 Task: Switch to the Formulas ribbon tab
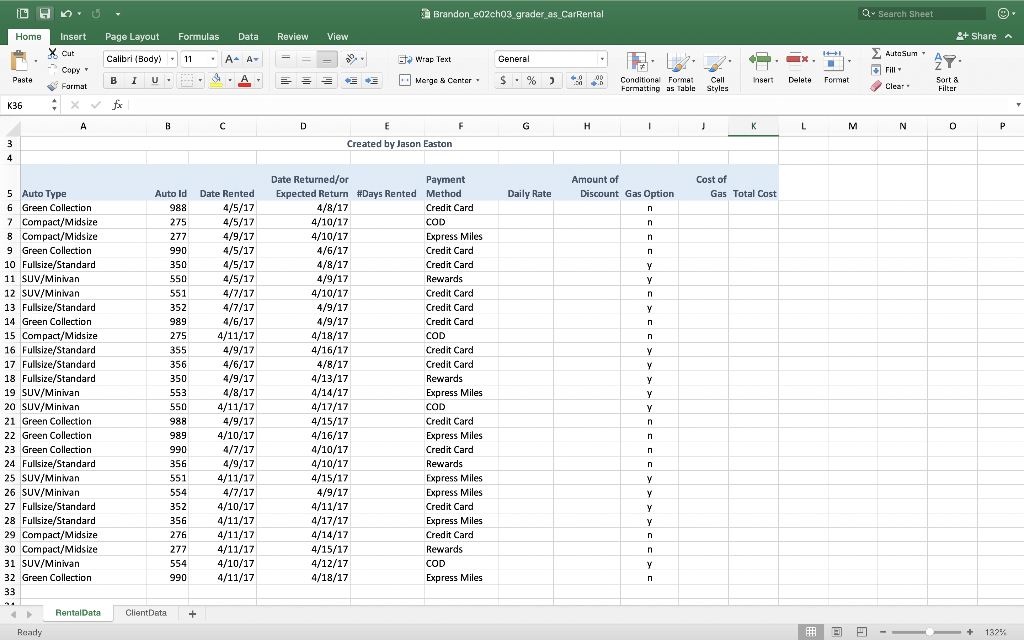coord(198,36)
